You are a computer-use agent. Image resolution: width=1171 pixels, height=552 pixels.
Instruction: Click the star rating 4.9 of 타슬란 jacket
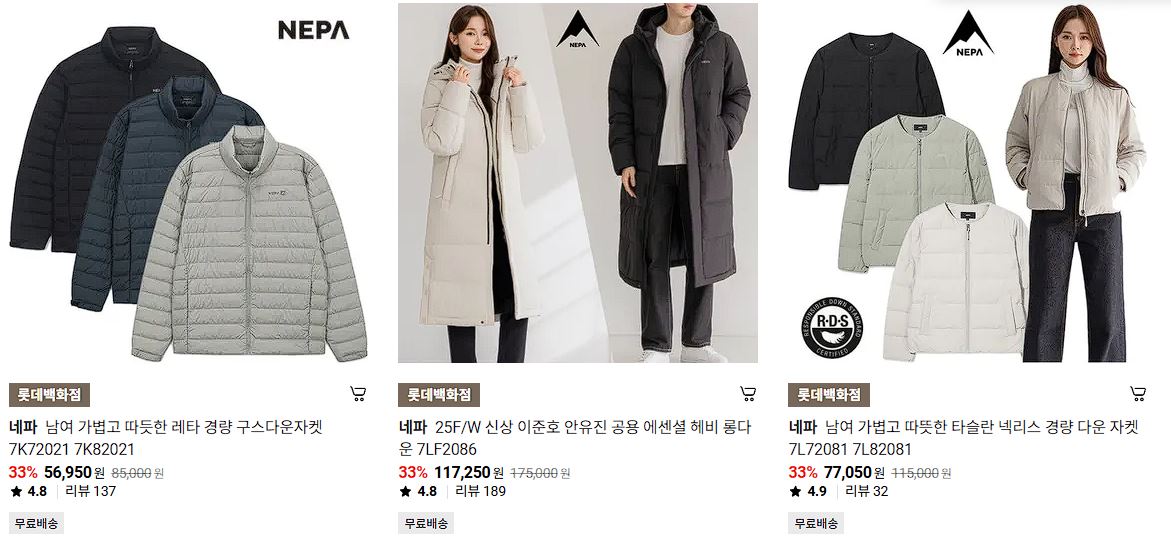tap(808, 491)
